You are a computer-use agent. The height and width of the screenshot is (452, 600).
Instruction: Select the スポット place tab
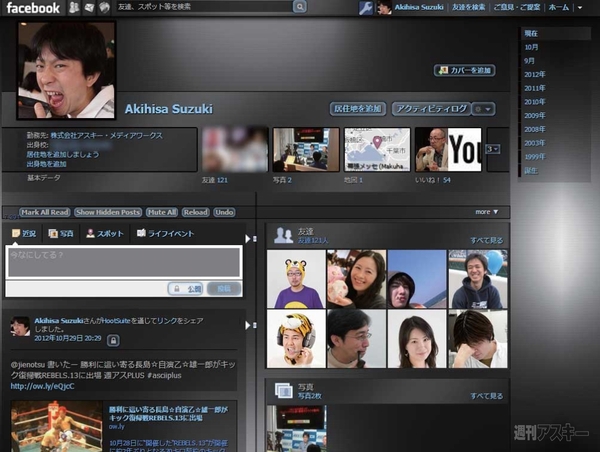tap(105, 233)
